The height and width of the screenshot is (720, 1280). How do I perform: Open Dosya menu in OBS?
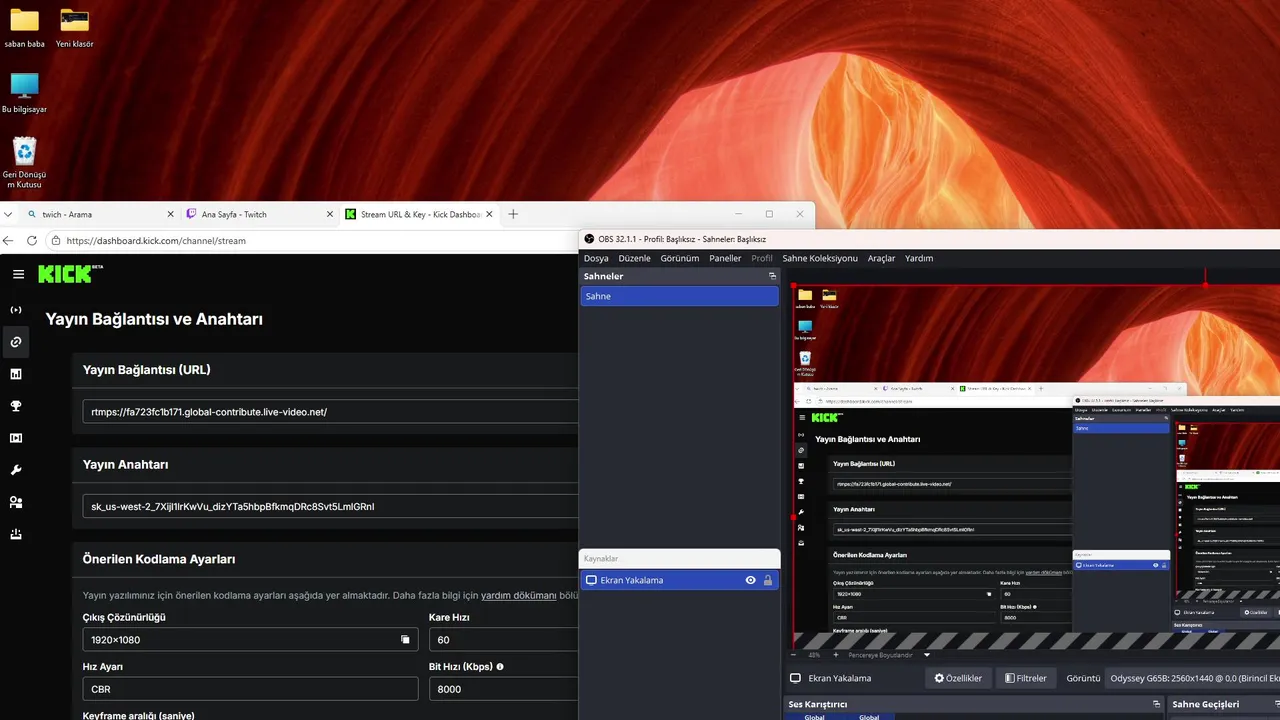pos(596,258)
